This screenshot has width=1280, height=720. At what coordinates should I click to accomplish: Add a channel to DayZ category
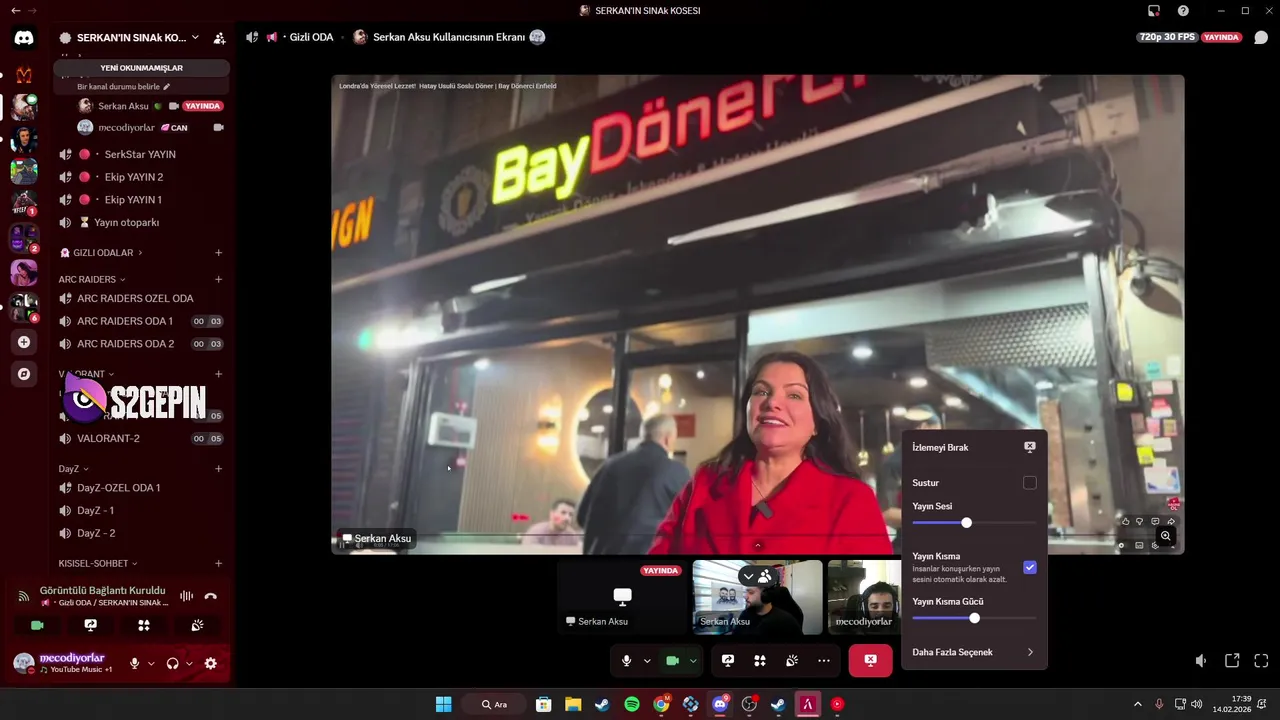218,468
